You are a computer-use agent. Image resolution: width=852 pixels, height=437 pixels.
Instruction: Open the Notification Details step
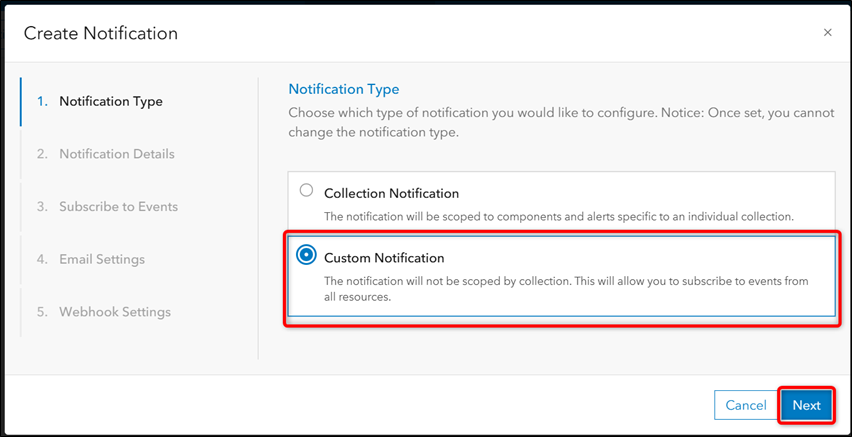(116, 154)
